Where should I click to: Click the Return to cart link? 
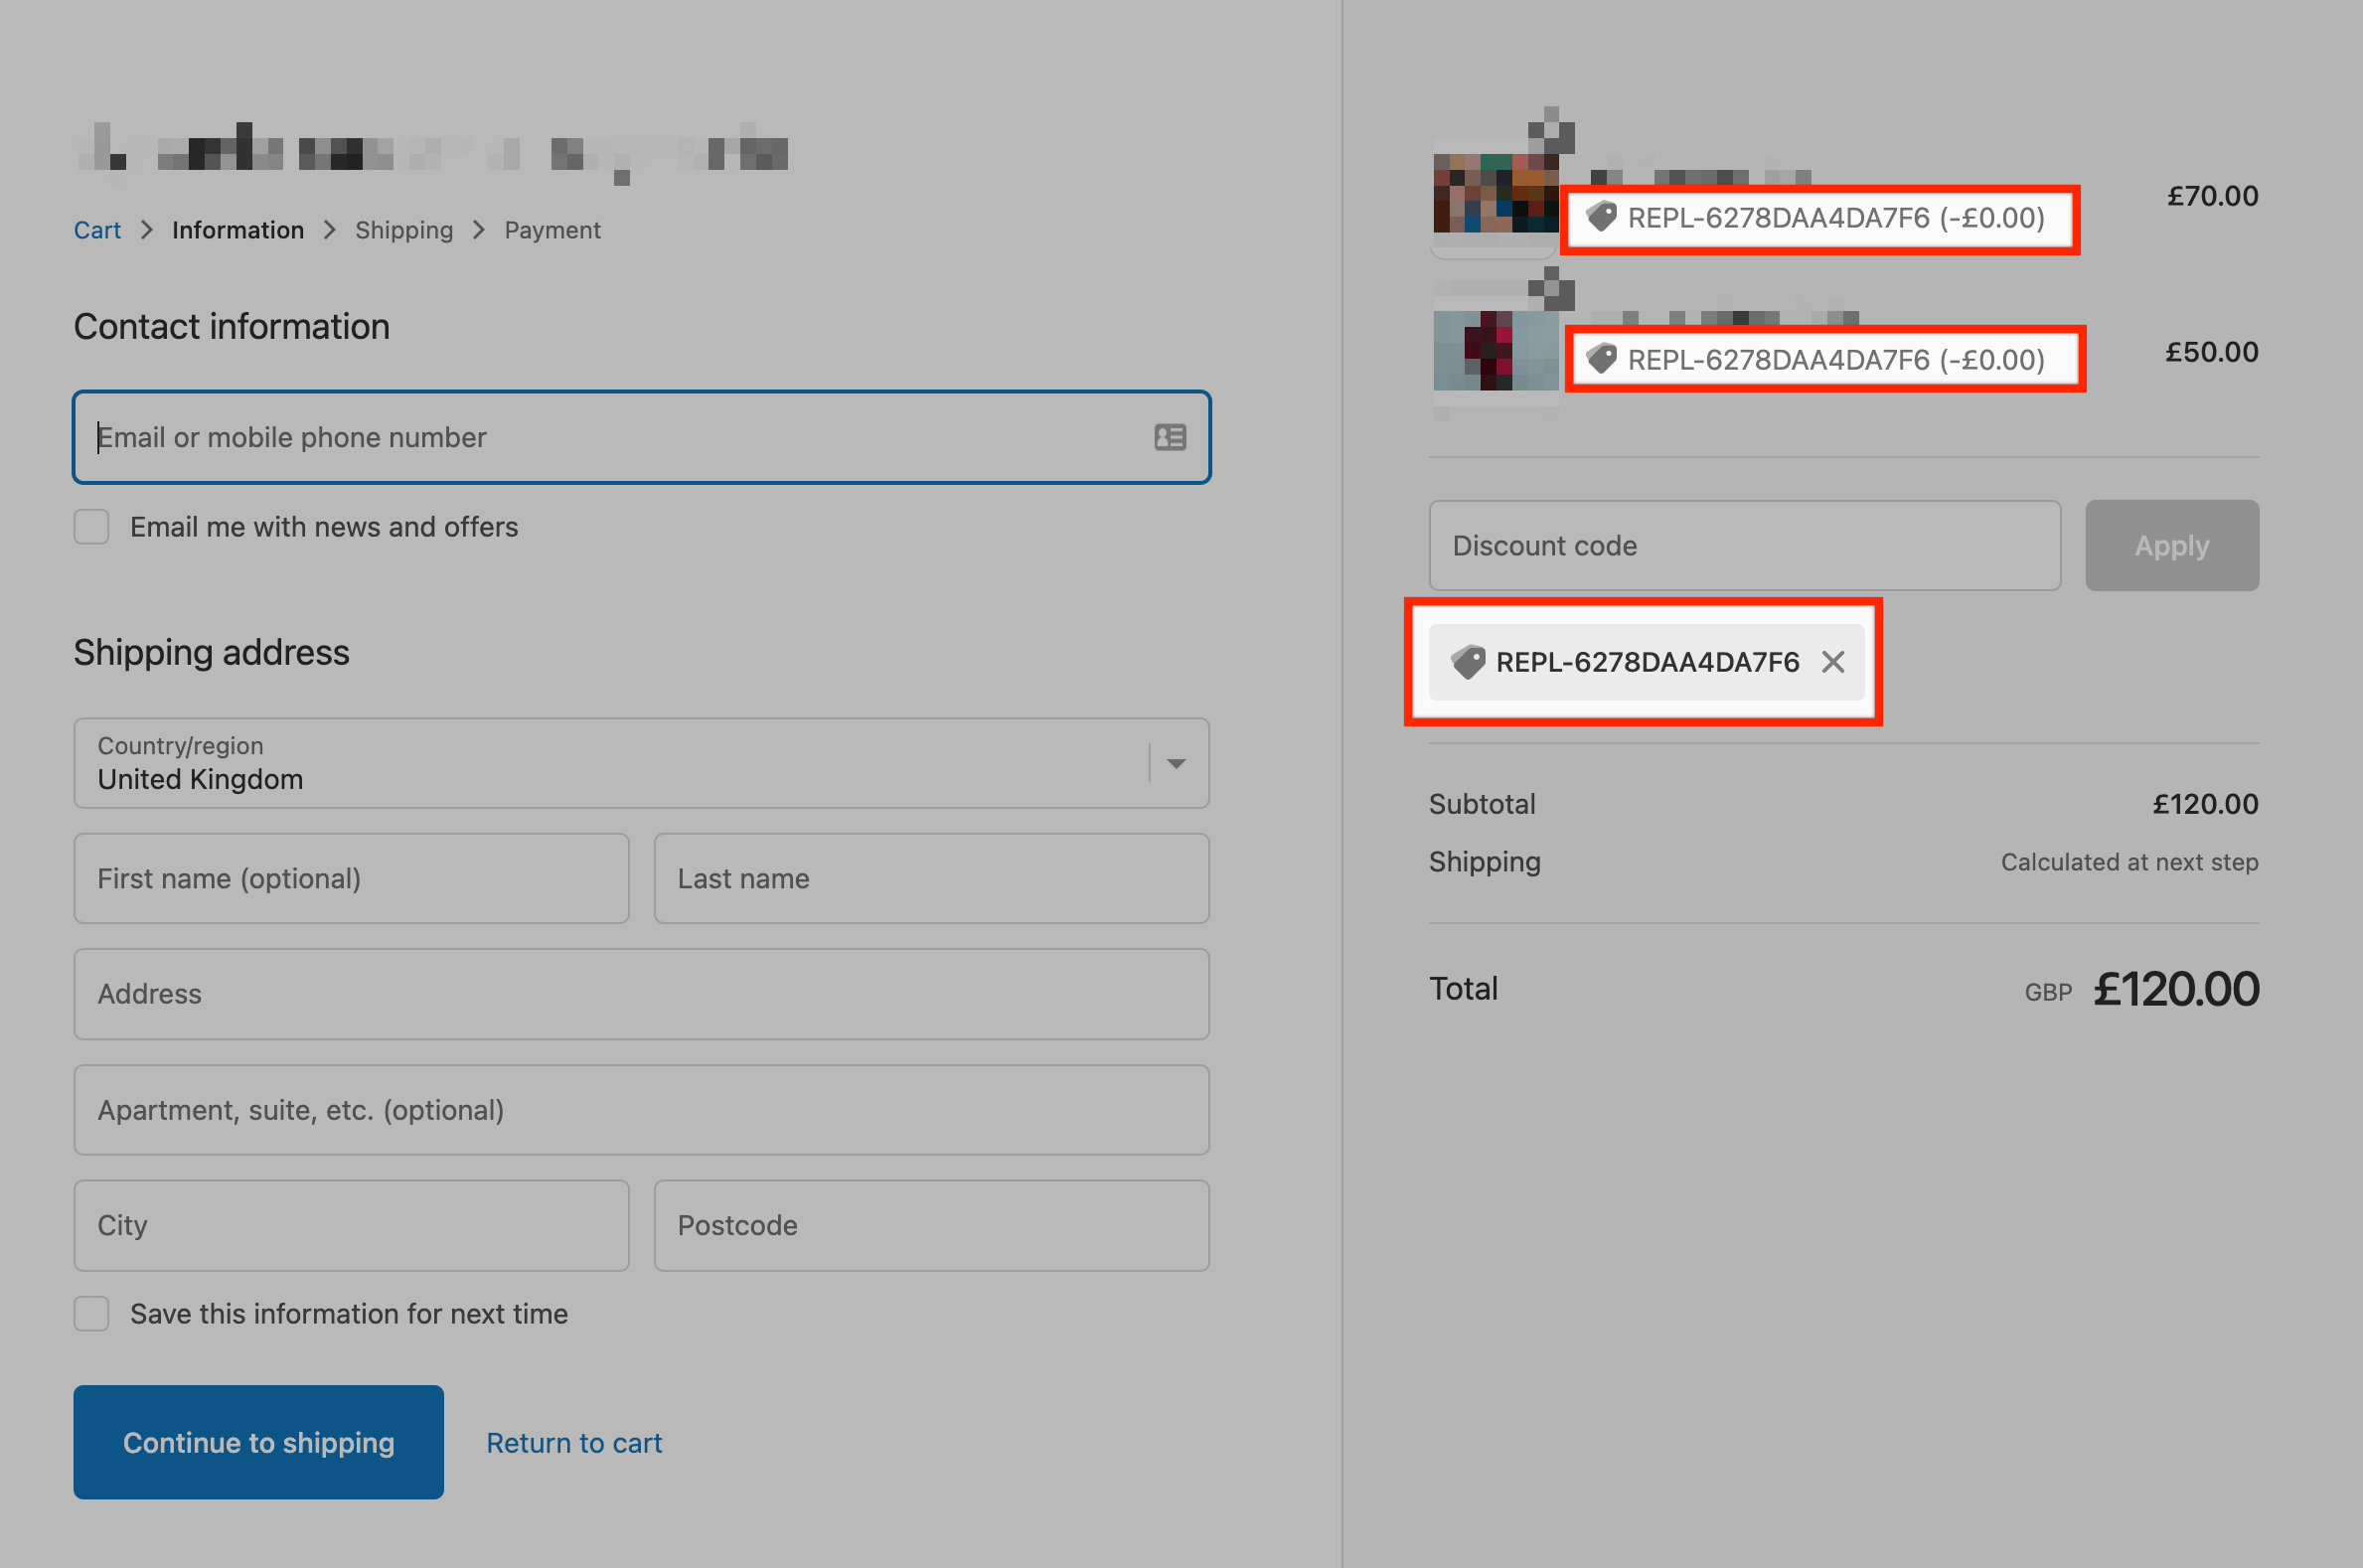point(574,1442)
